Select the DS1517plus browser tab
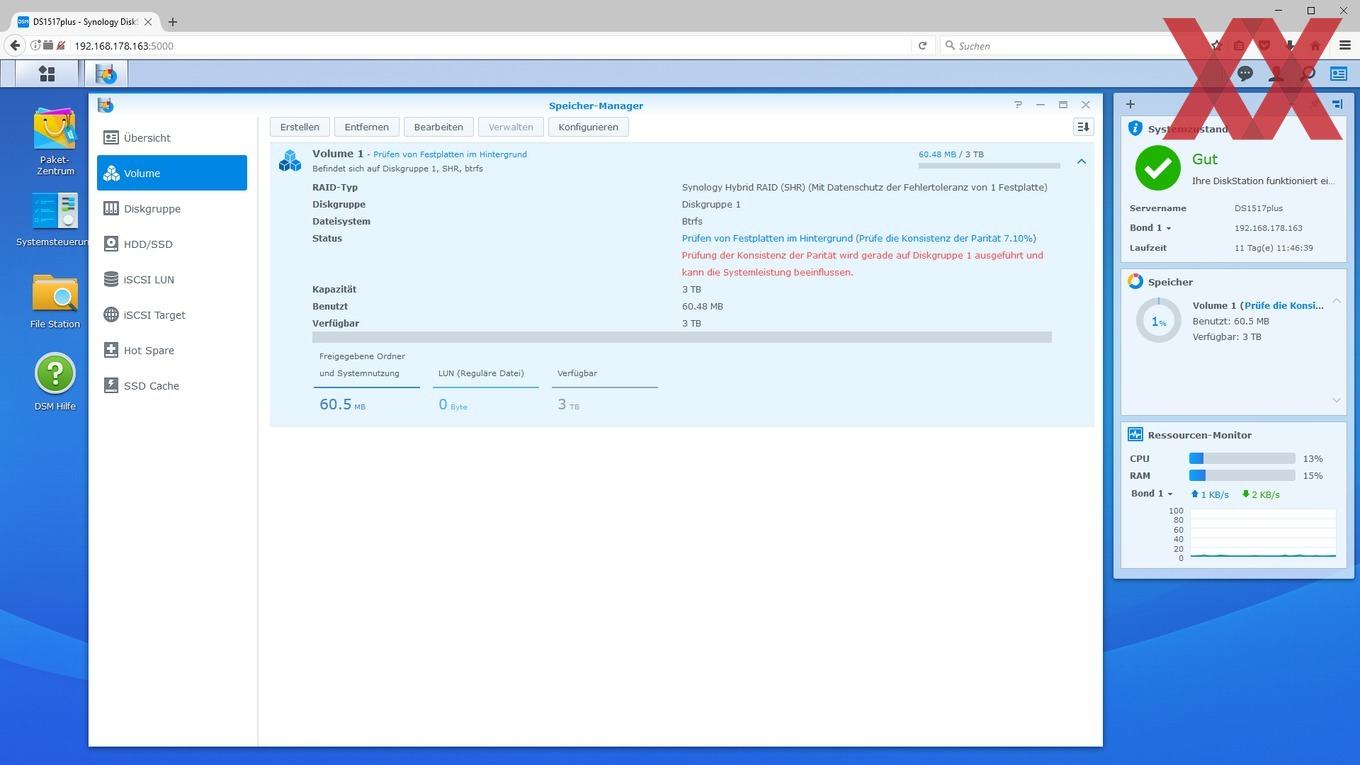The width and height of the screenshot is (1360, 765). pyautogui.click(x=84, y=21)
